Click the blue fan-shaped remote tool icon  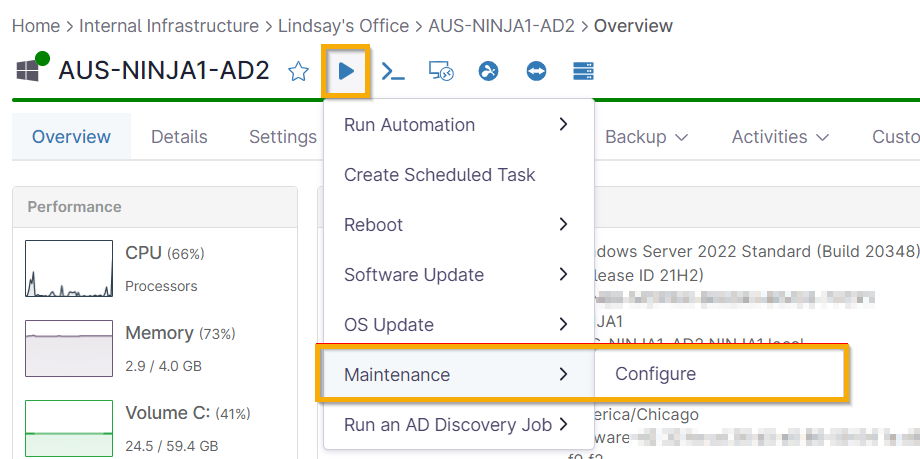pyautogui.click(x=488, y=71)
